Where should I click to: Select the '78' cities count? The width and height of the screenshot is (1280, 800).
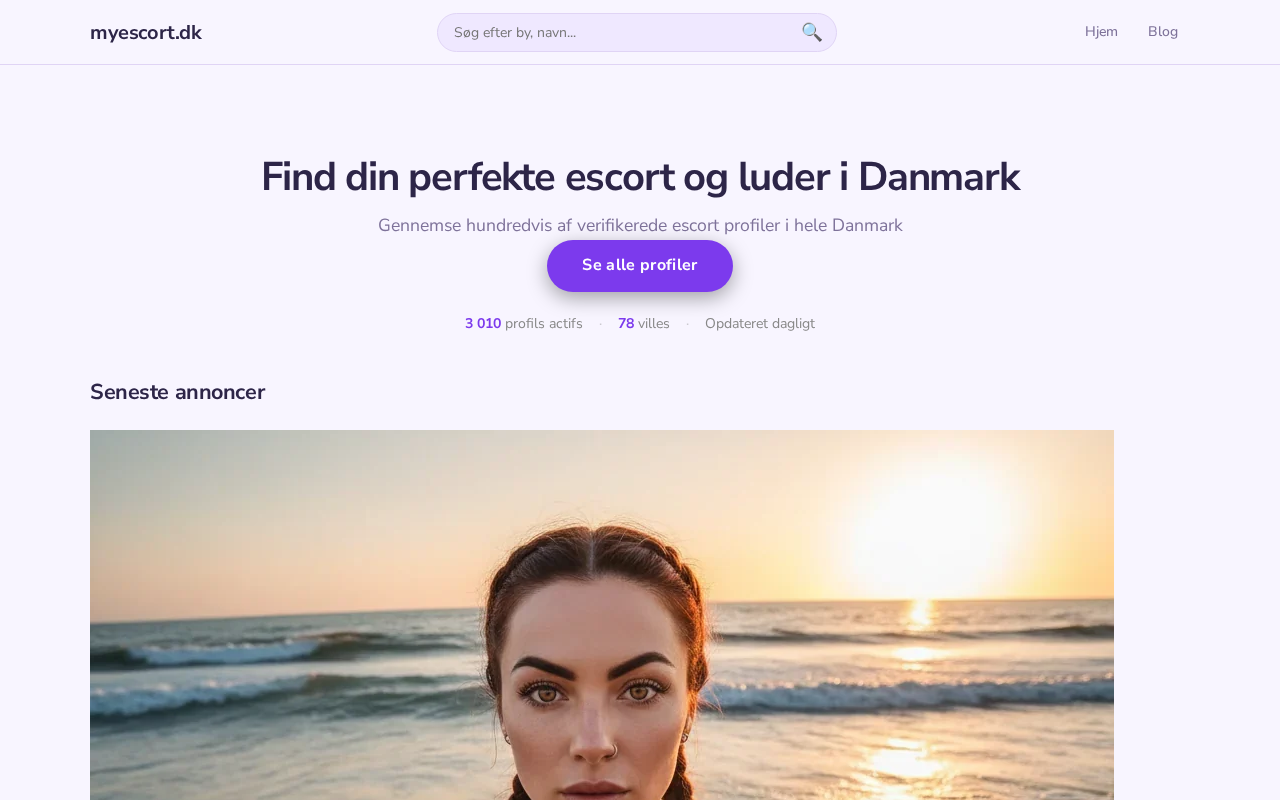coord(626,323)
